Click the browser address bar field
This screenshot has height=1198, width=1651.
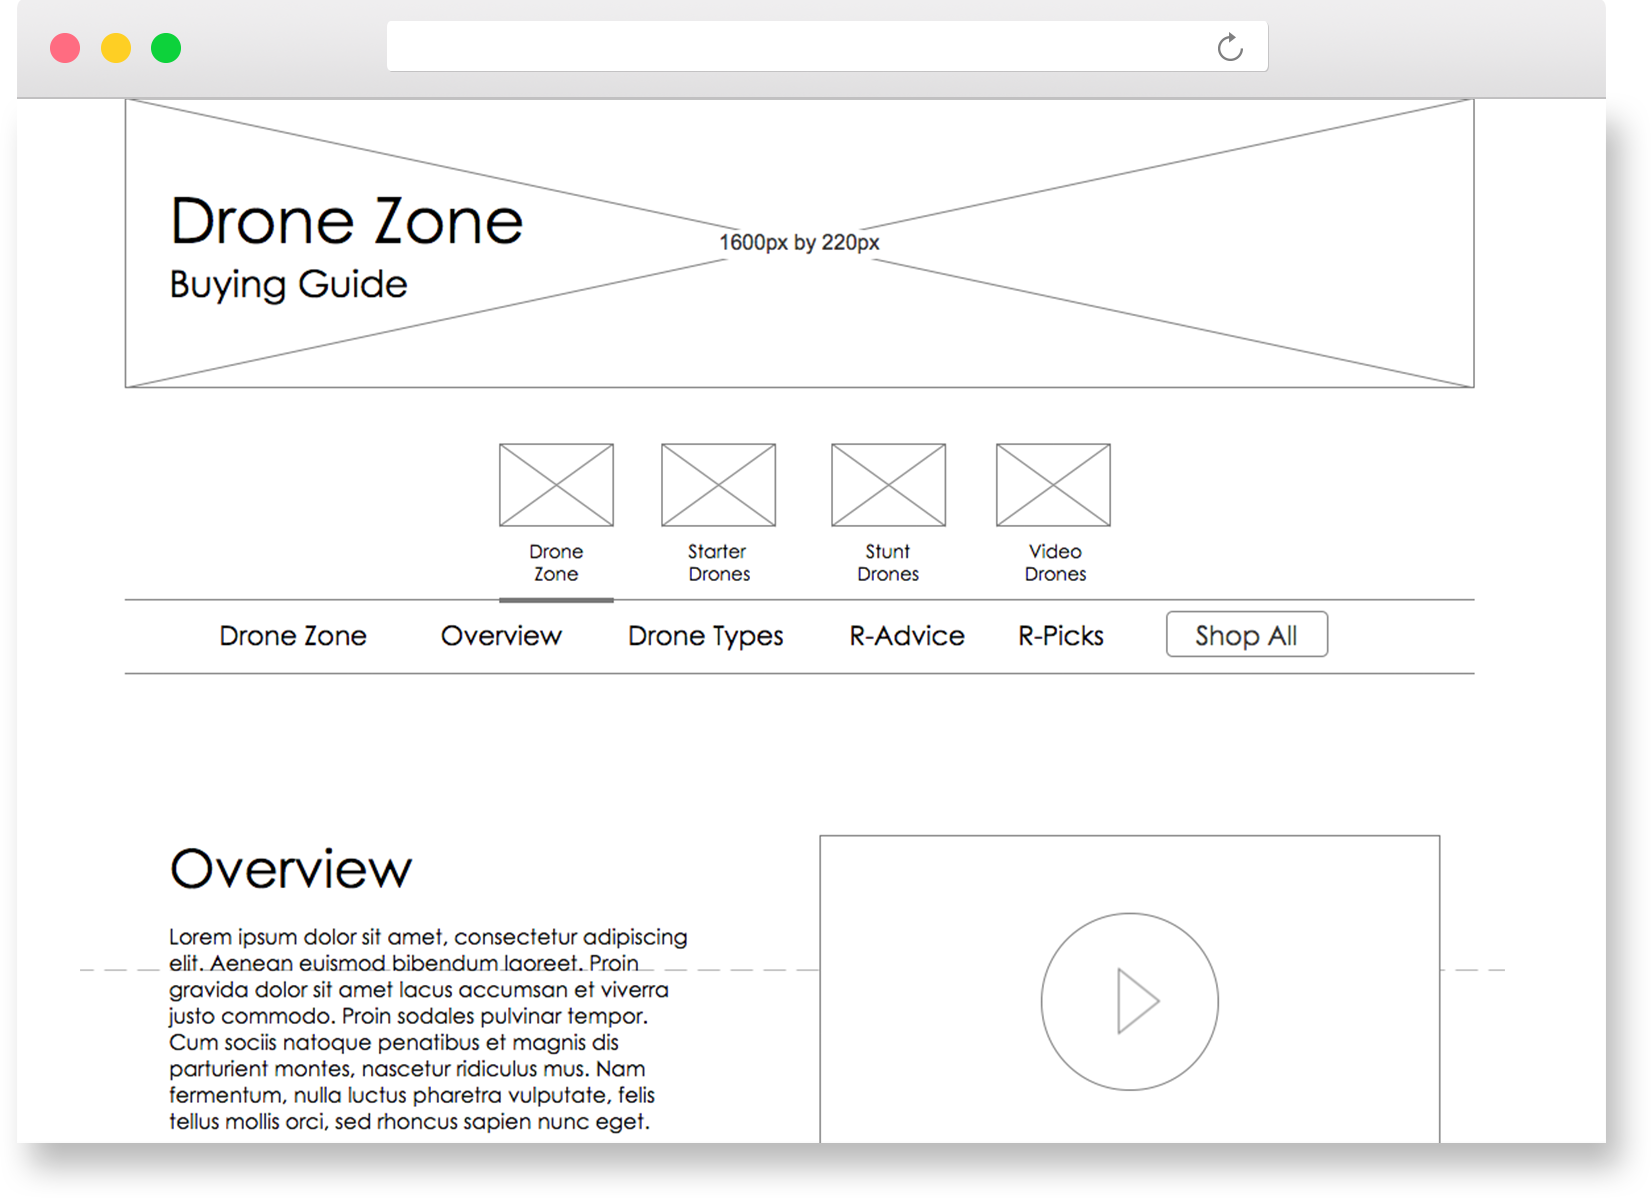pos(827,46)
